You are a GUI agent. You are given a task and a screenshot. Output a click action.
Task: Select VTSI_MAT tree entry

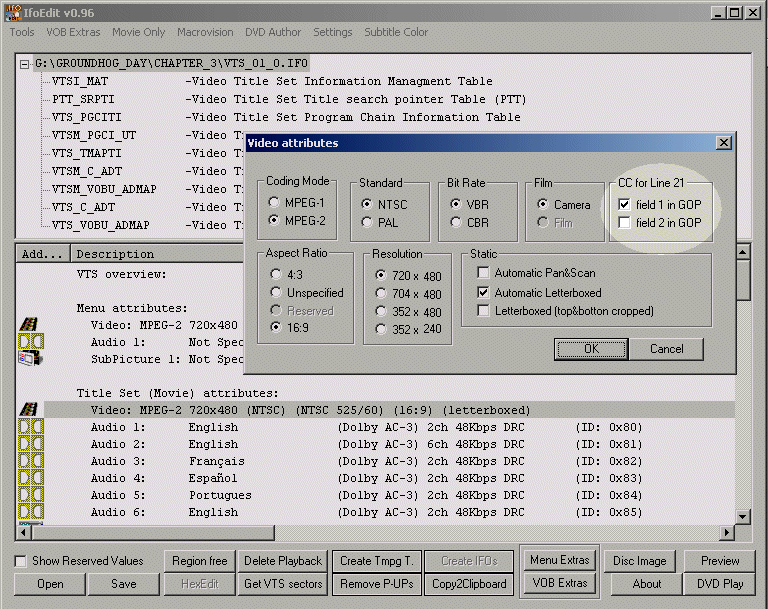point(80,81)
